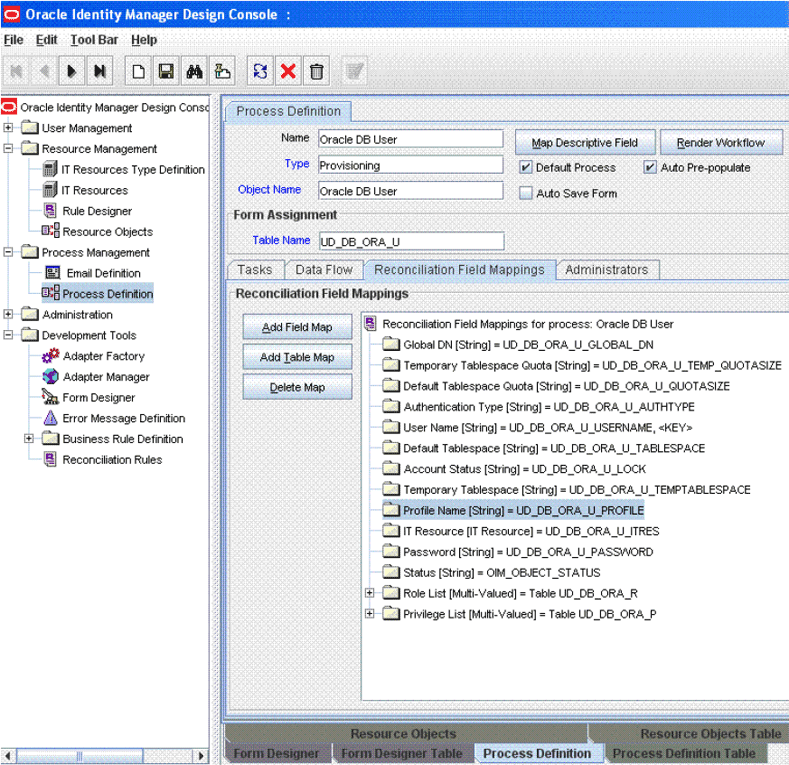Click the Render Workflow button
The height and width of the screenshot is (765, 789).
(721, 142)
